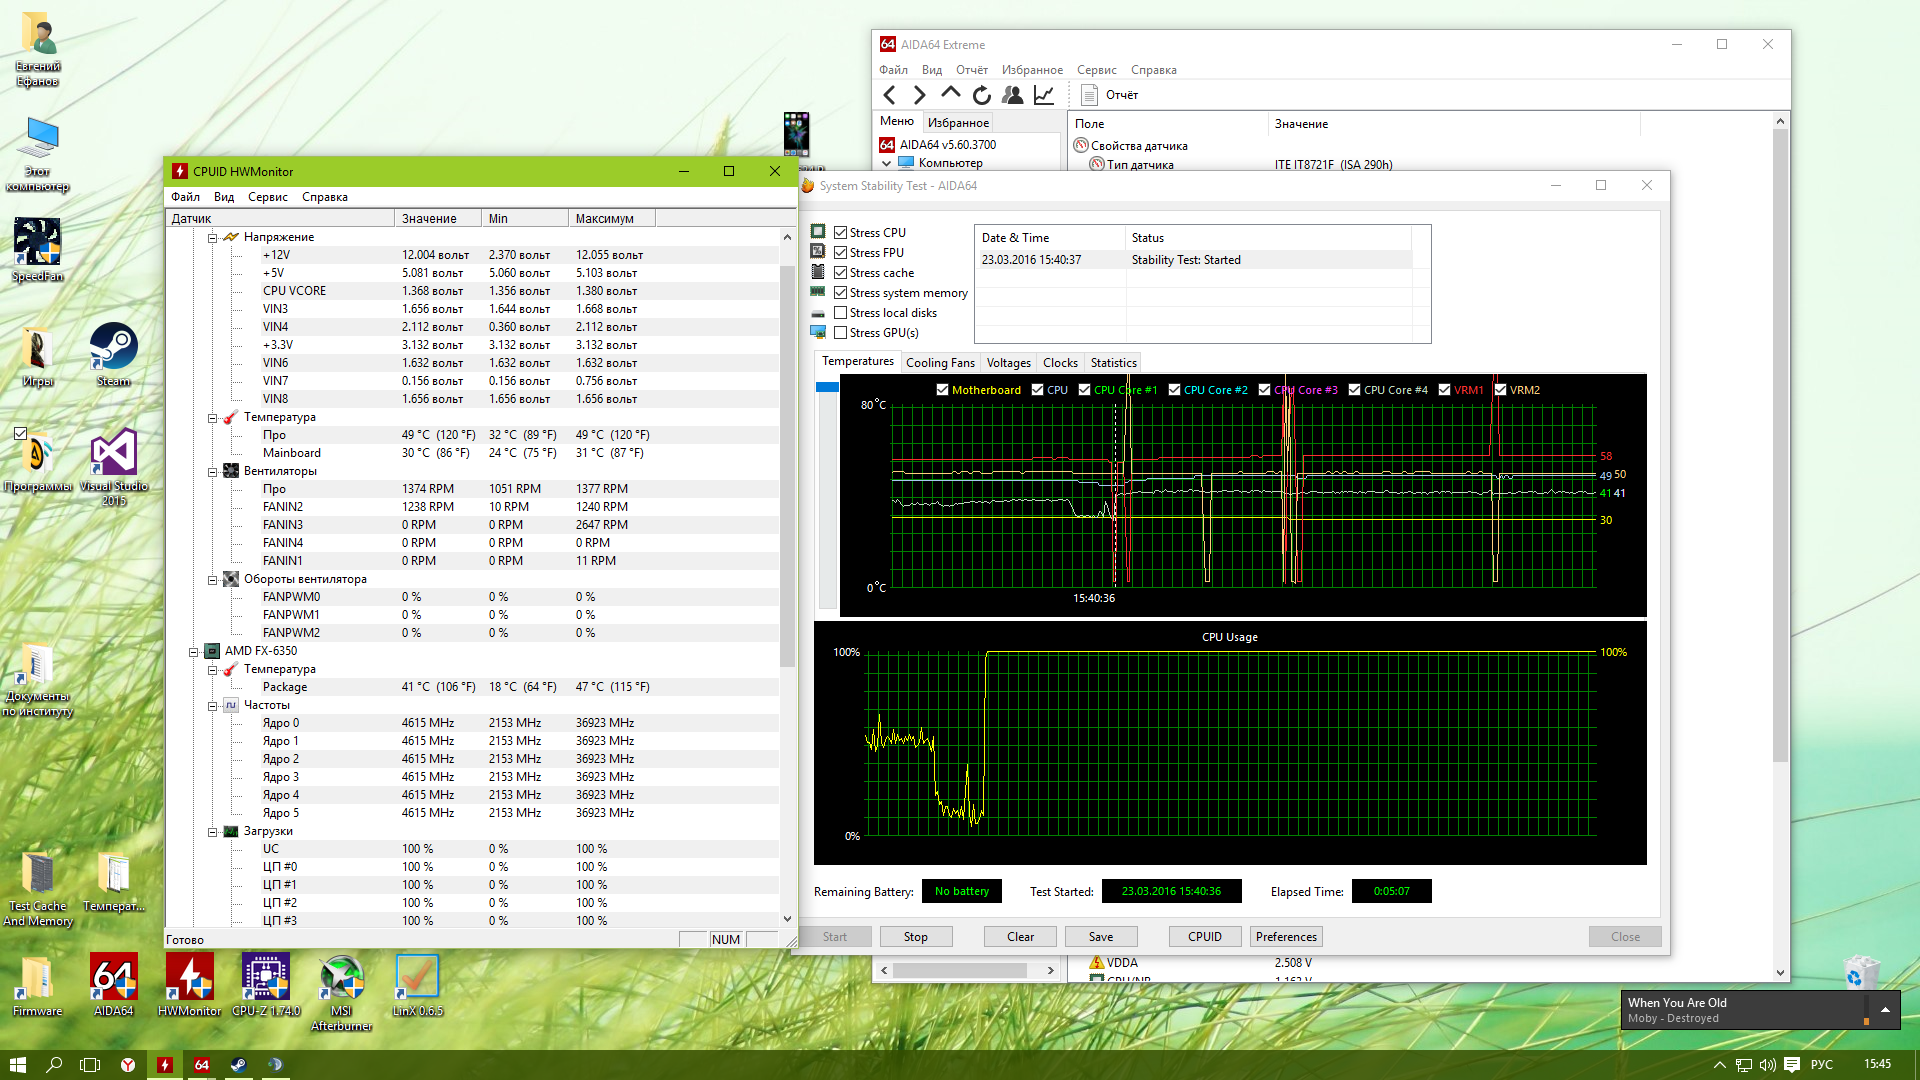Open LinX 0.6.5 desktop shortcut
1920x1080 pixels.
(417, 978)
